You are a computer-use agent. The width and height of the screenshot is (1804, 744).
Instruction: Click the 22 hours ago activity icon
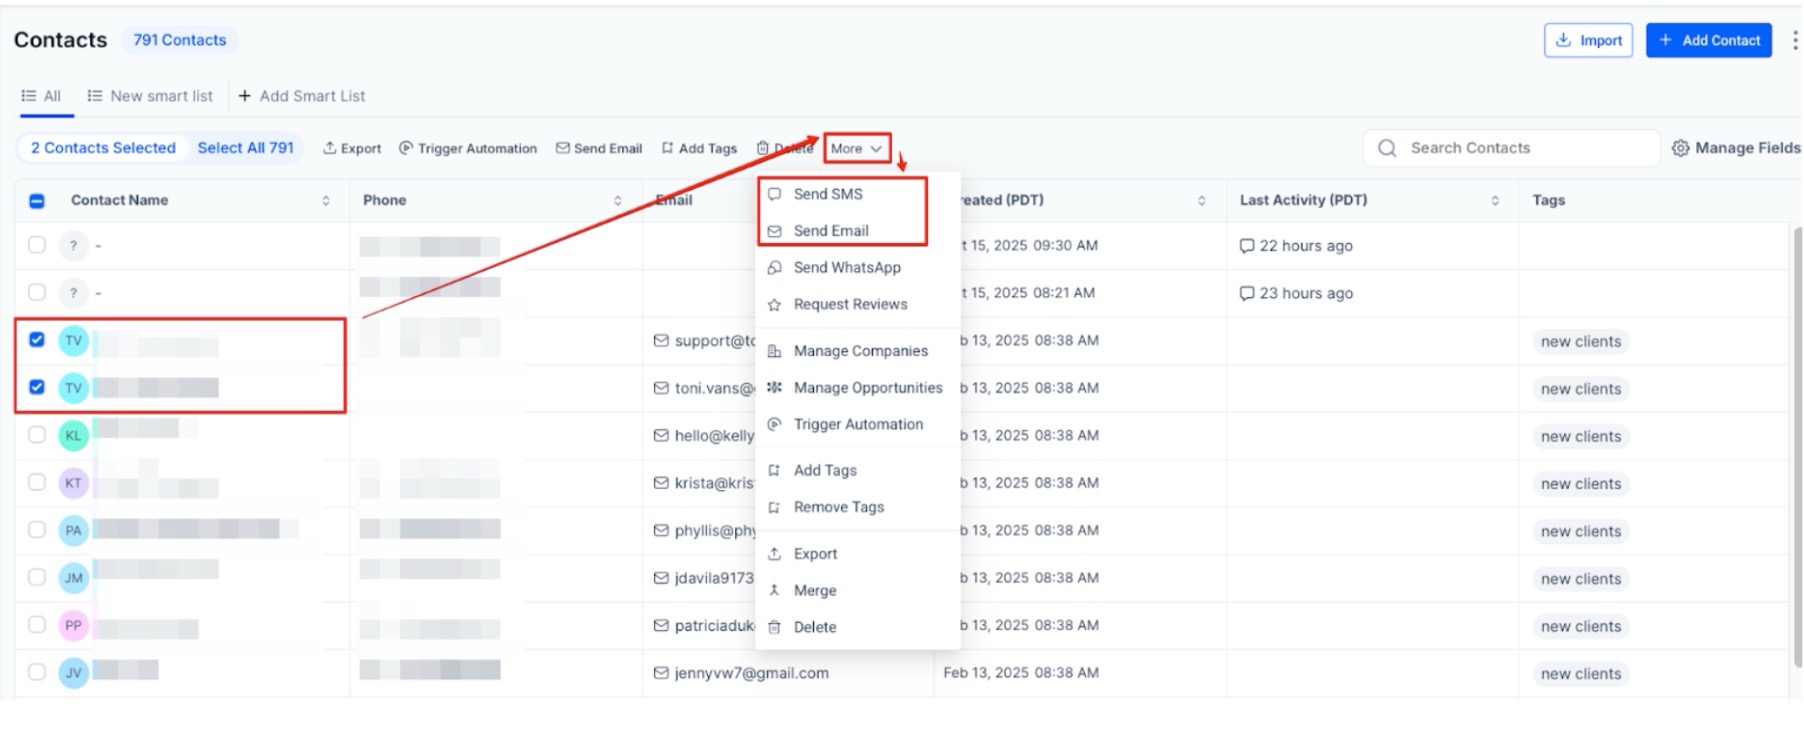pos(1246,246)
